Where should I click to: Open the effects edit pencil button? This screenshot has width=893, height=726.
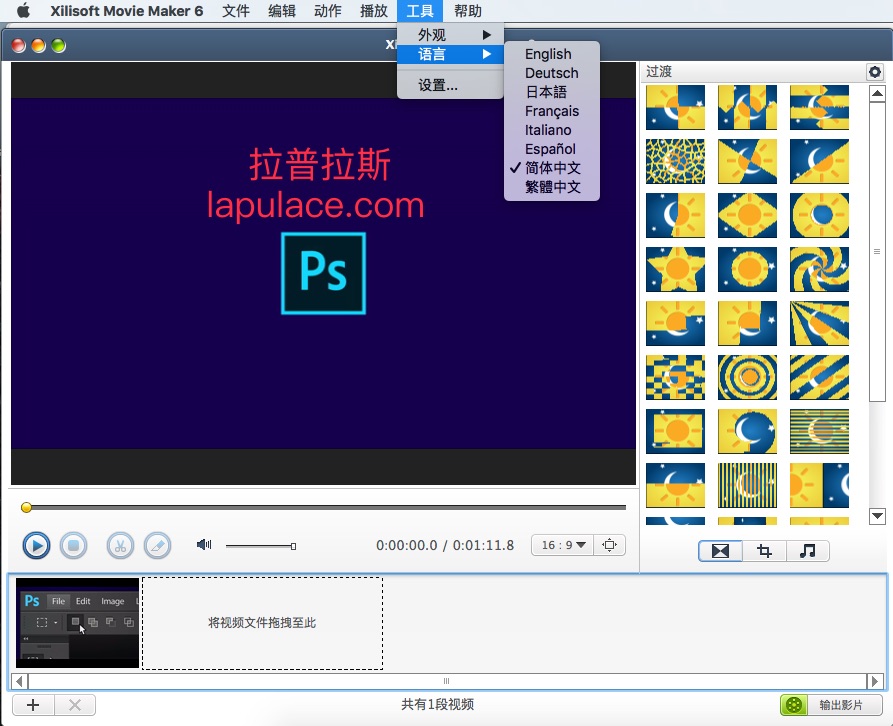158,545
